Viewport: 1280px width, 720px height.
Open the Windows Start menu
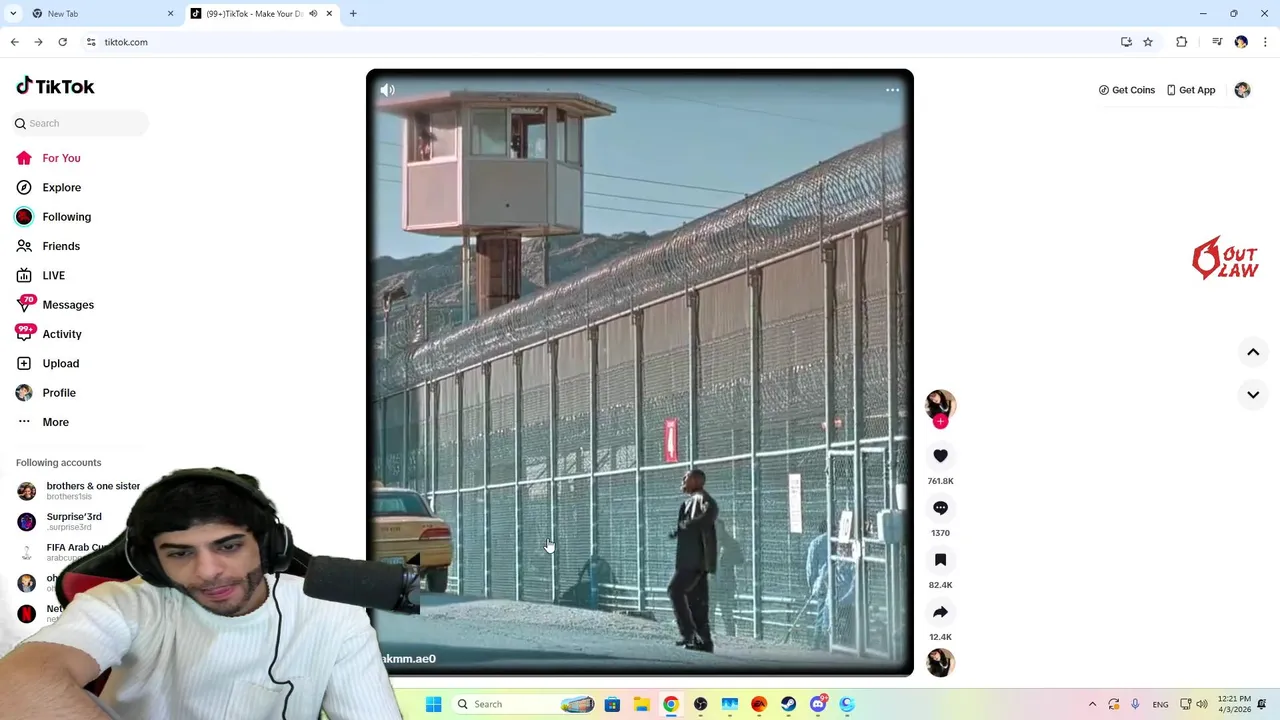pos(434,704)
